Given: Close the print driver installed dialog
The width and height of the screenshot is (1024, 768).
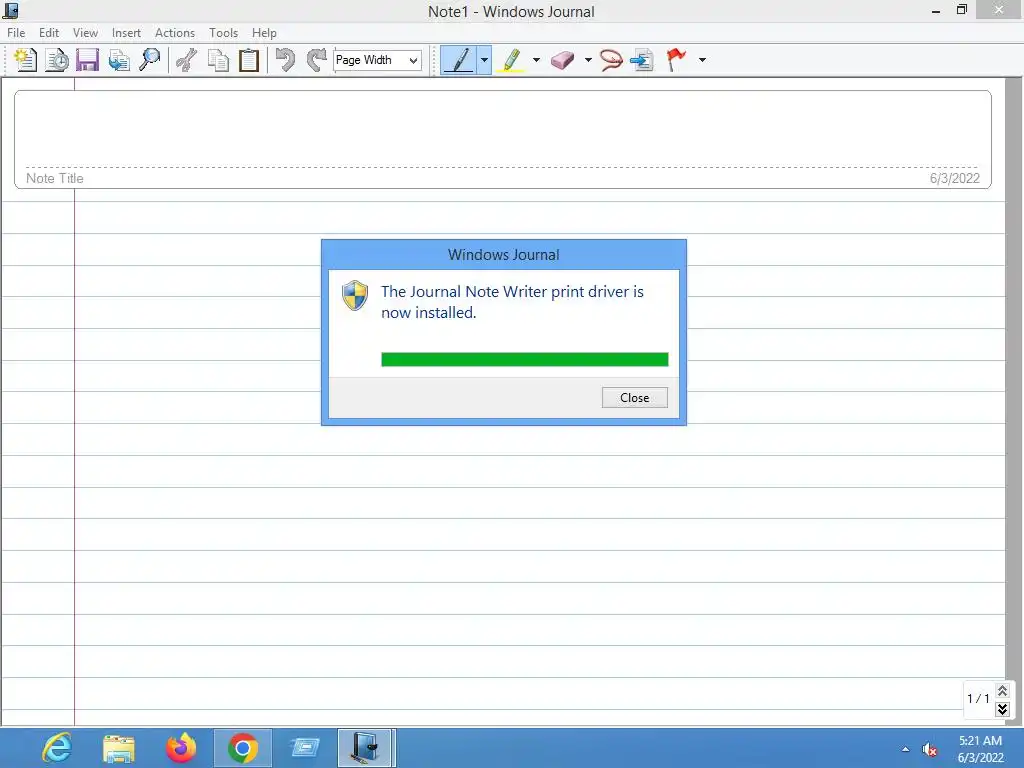Looking at the screenshot, I should 634,398.
